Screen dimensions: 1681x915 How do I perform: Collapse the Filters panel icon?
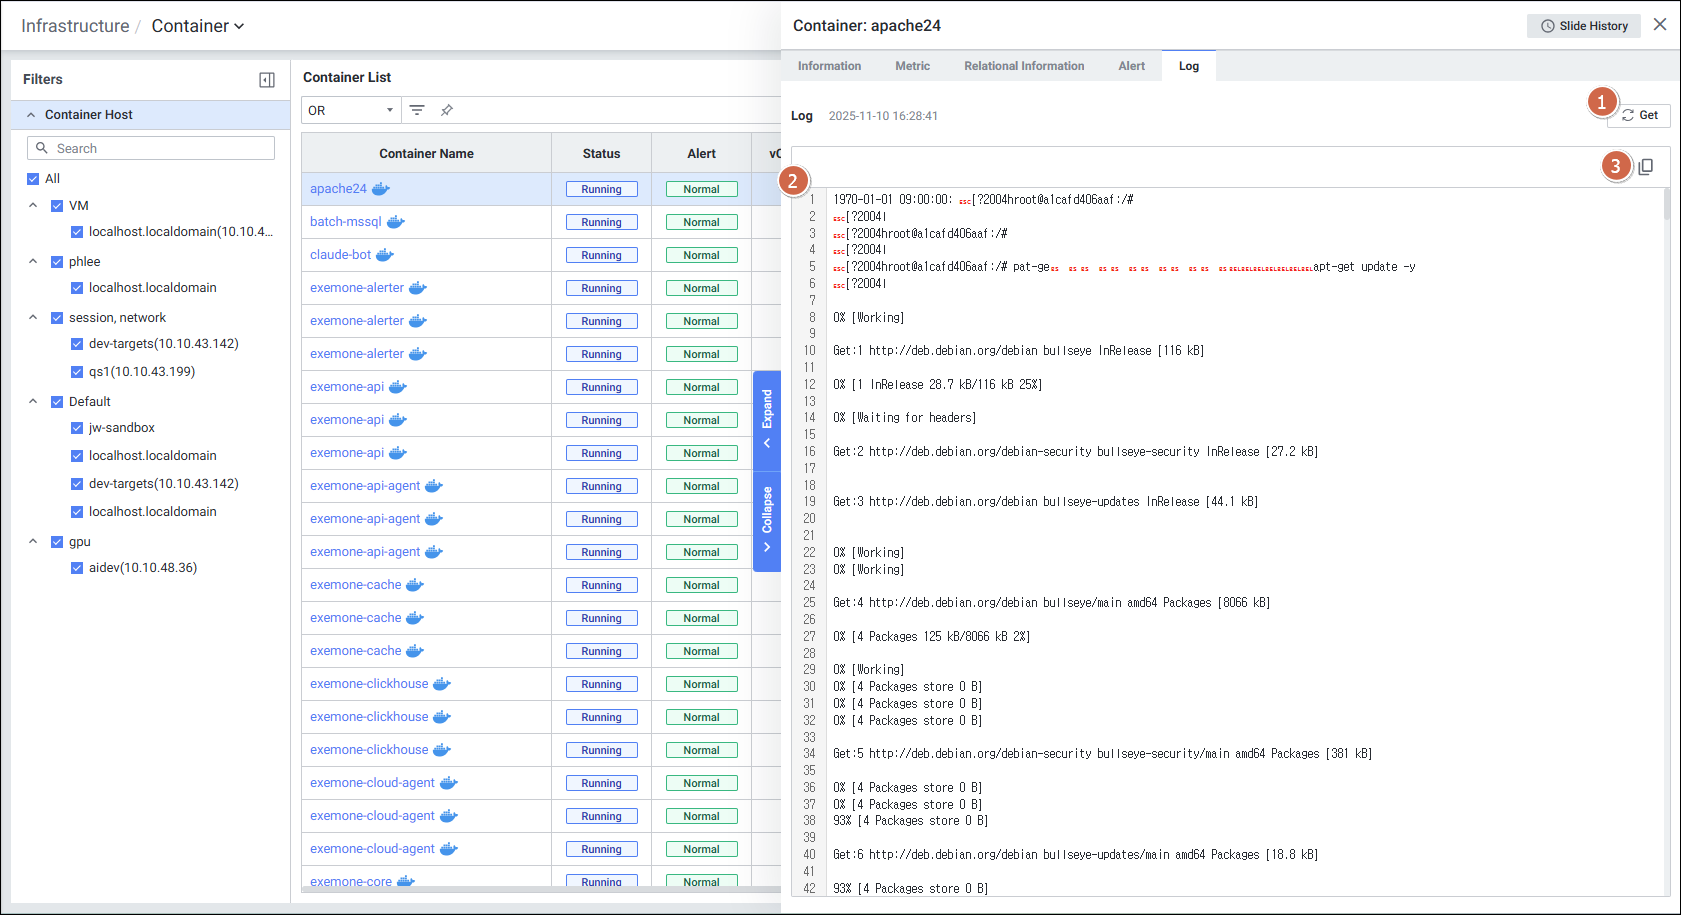267,80
